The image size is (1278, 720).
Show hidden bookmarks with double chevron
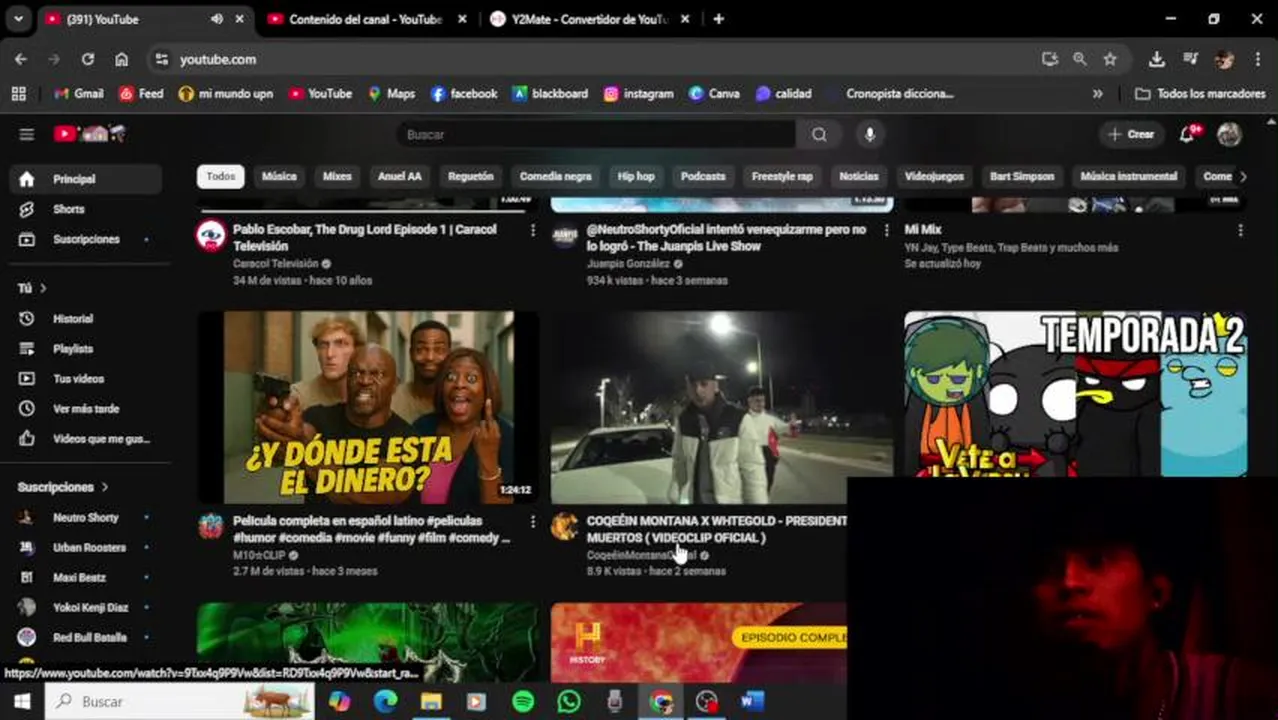tap(1097, 93)
